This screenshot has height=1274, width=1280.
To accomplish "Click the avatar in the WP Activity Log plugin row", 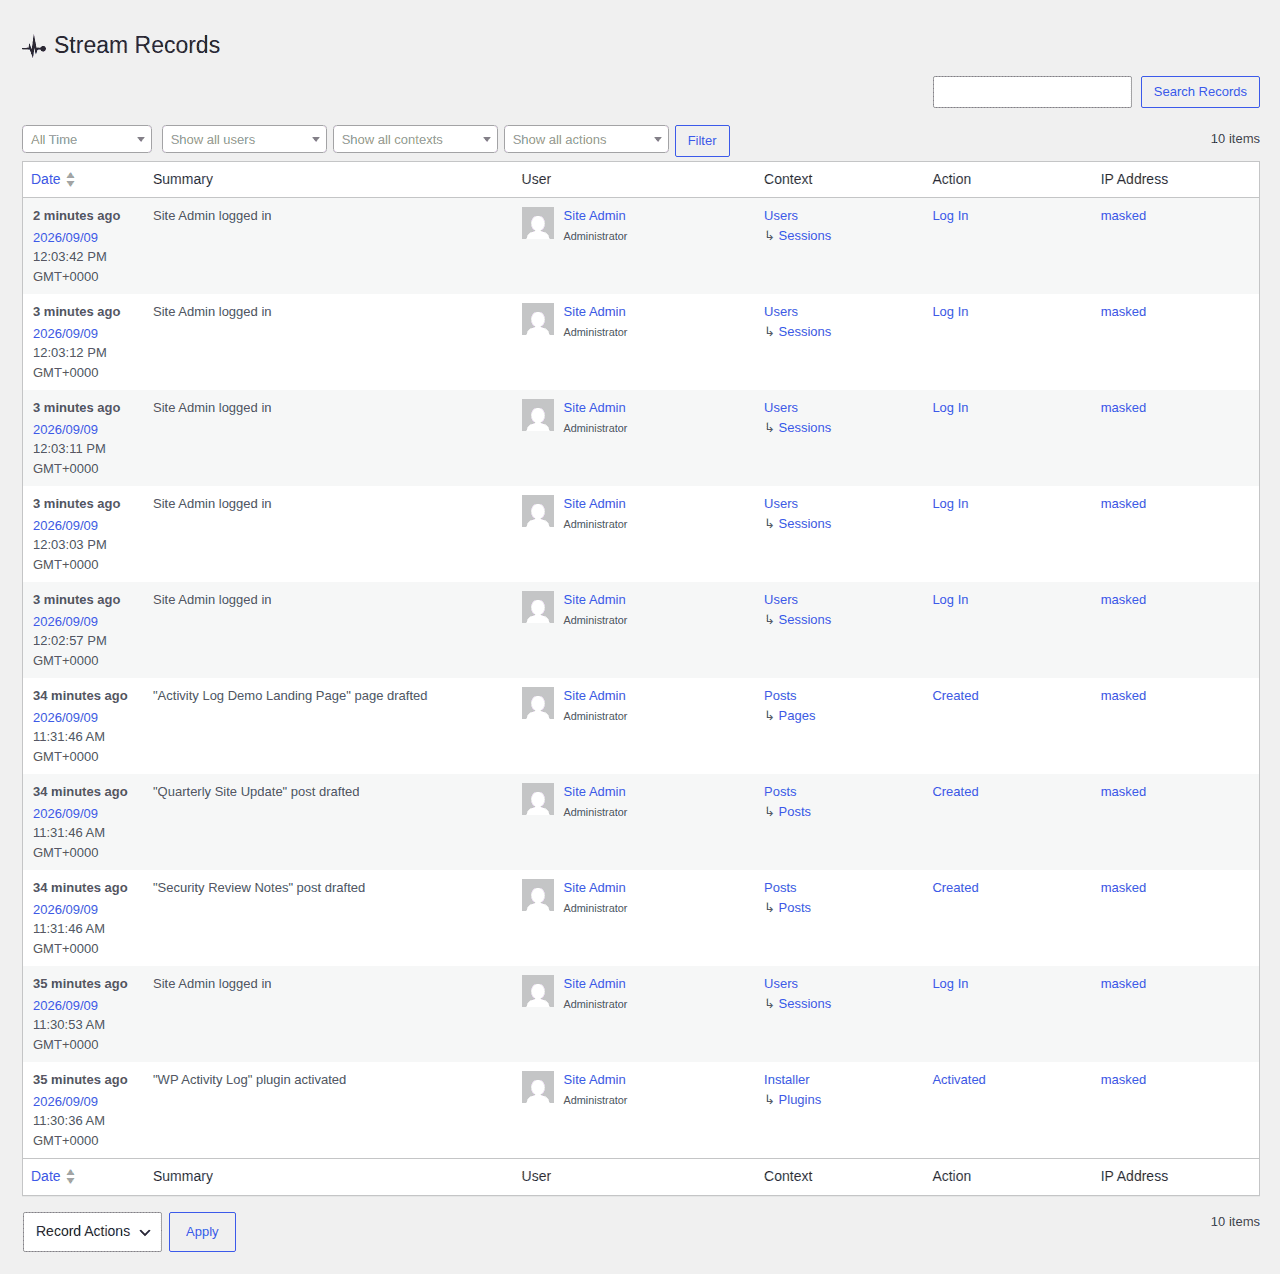I will pyautogui.click(x=538, y=1087).
